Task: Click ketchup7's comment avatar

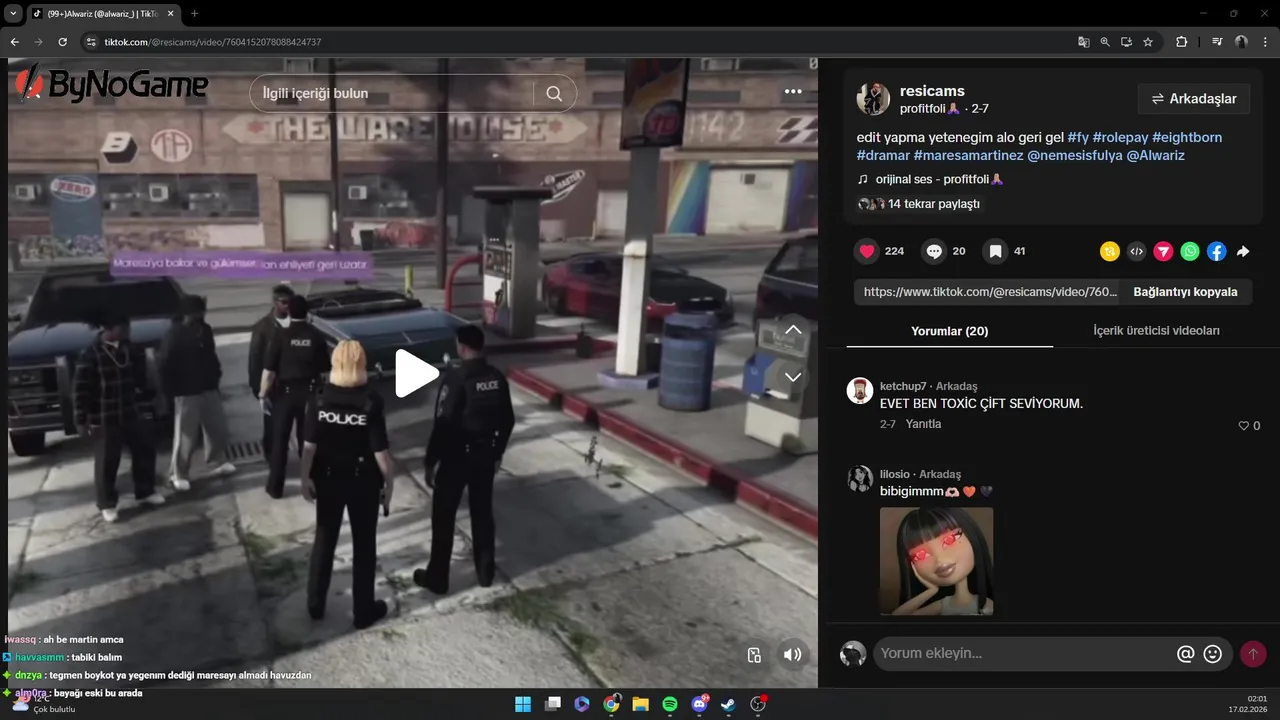Action: click(x=860, y=390)
